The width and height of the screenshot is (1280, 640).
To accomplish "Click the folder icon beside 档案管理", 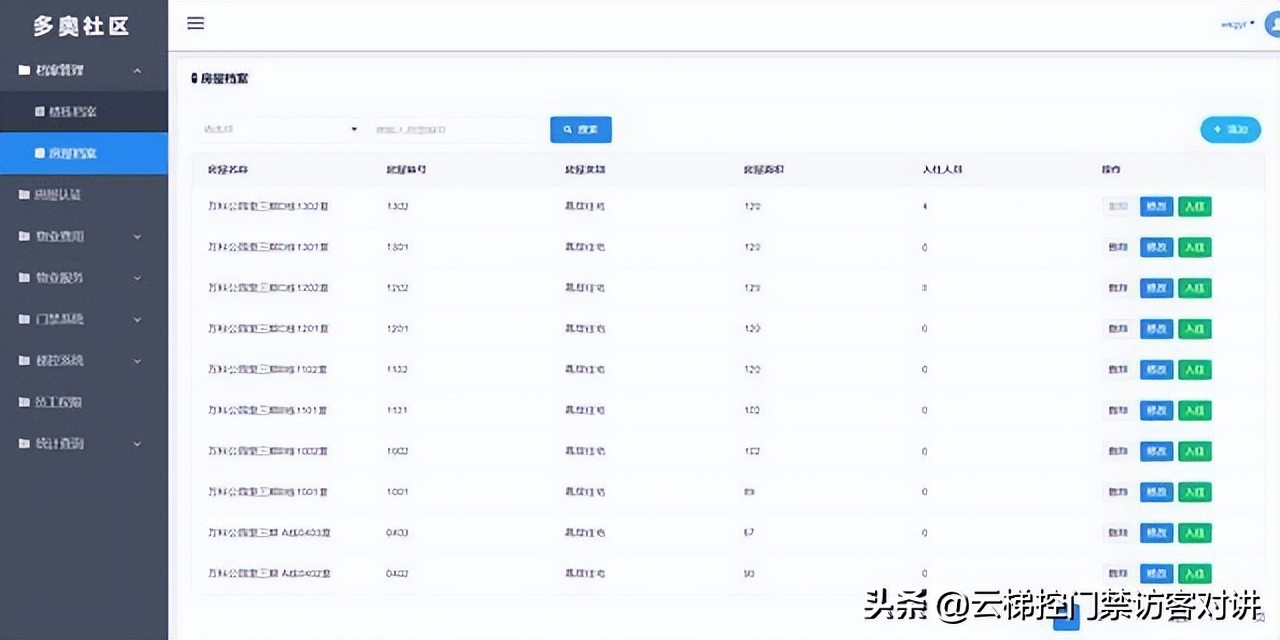I will [x=23, y=70].
